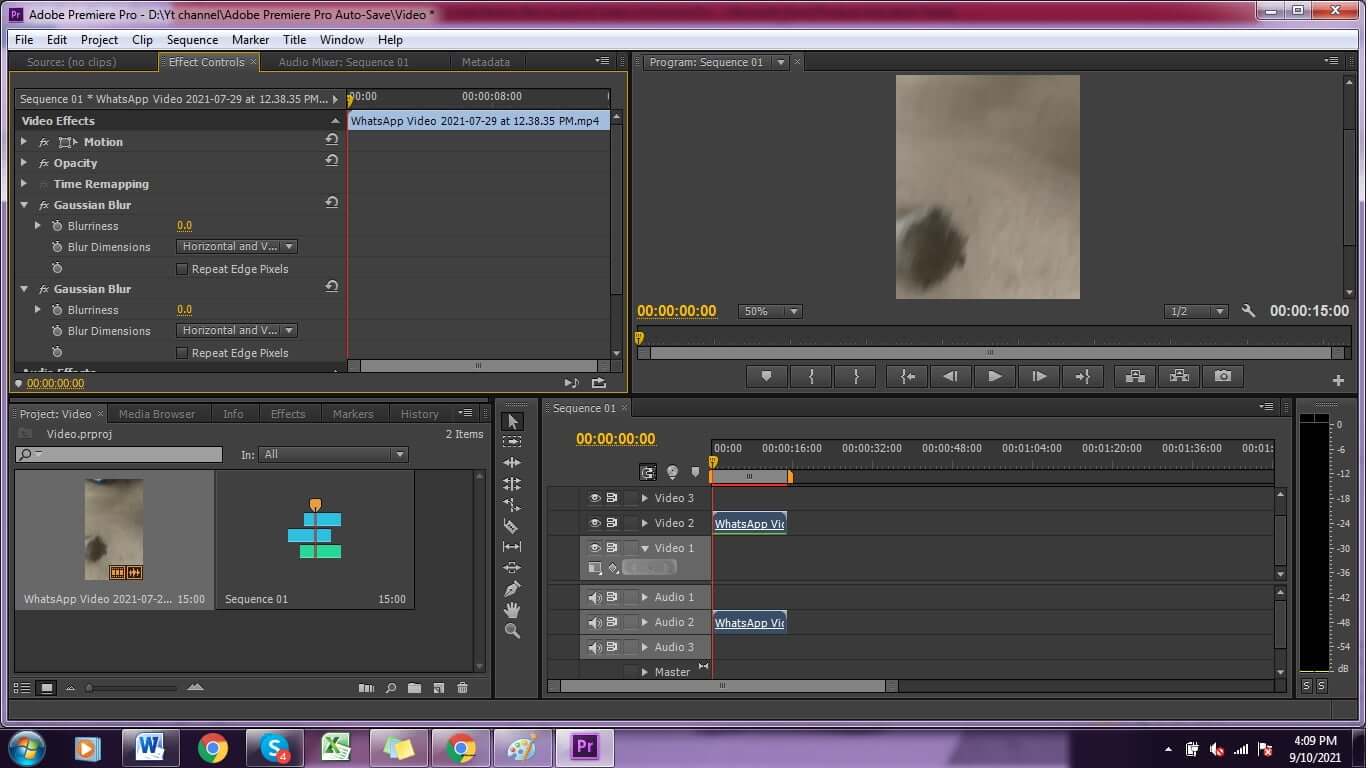This screenshot has height=768, width=1370.
Task: Click Mark Out button in Program monitor
Action: 855,376
